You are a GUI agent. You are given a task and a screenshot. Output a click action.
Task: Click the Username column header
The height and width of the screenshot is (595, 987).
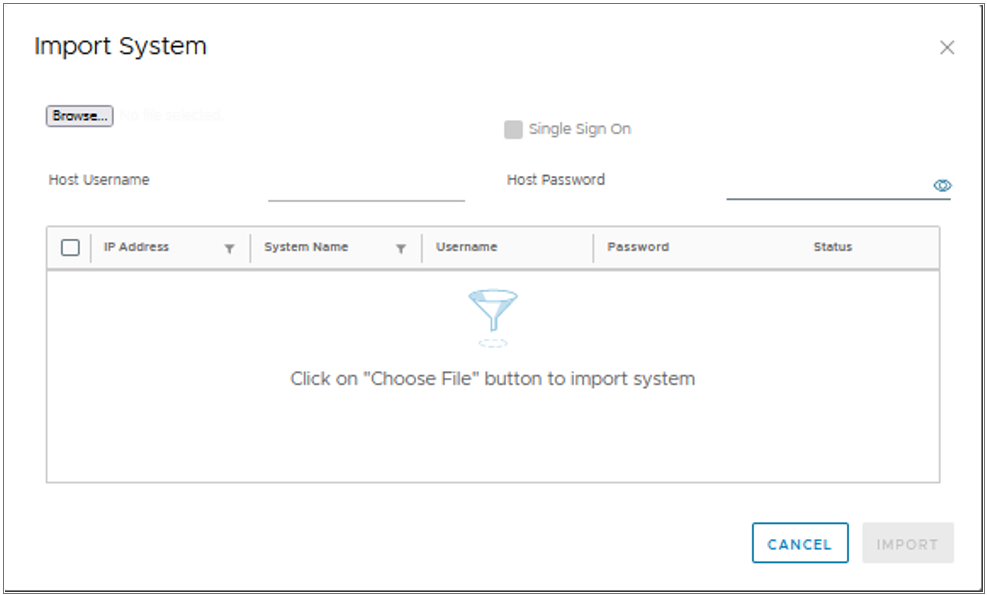point(466,247)
